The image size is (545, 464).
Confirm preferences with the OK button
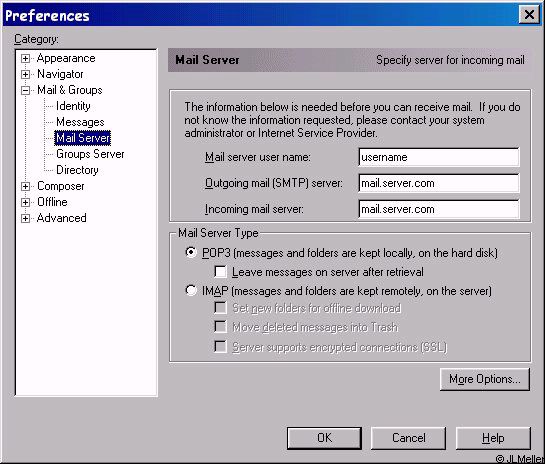coord(324,438)
